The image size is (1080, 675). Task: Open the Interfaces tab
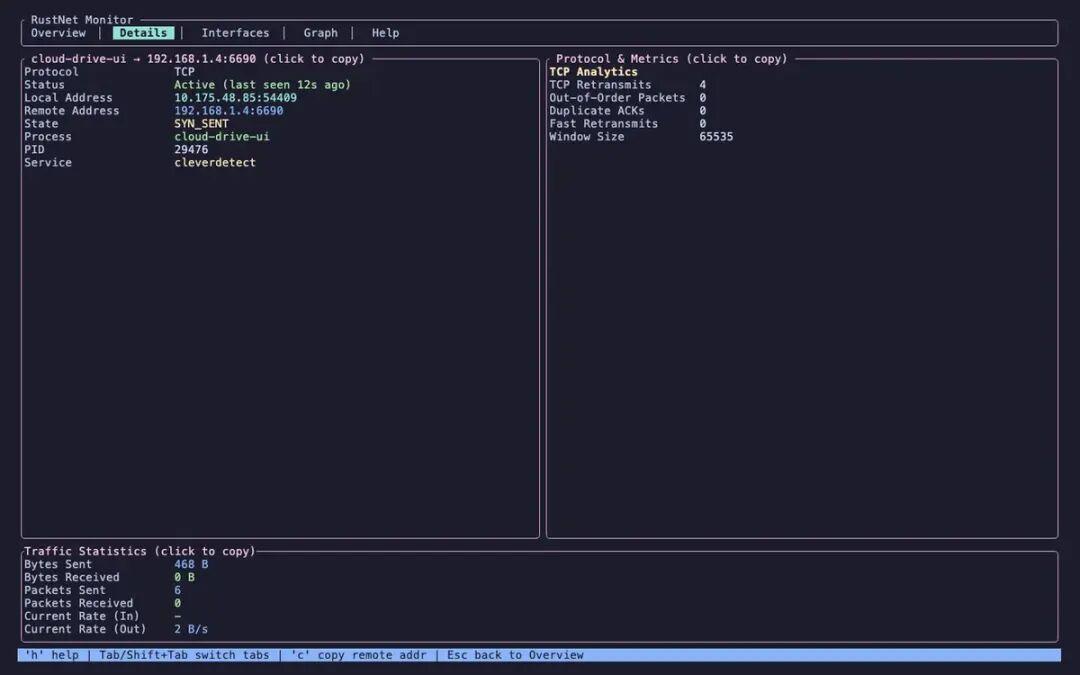[235, 33]
